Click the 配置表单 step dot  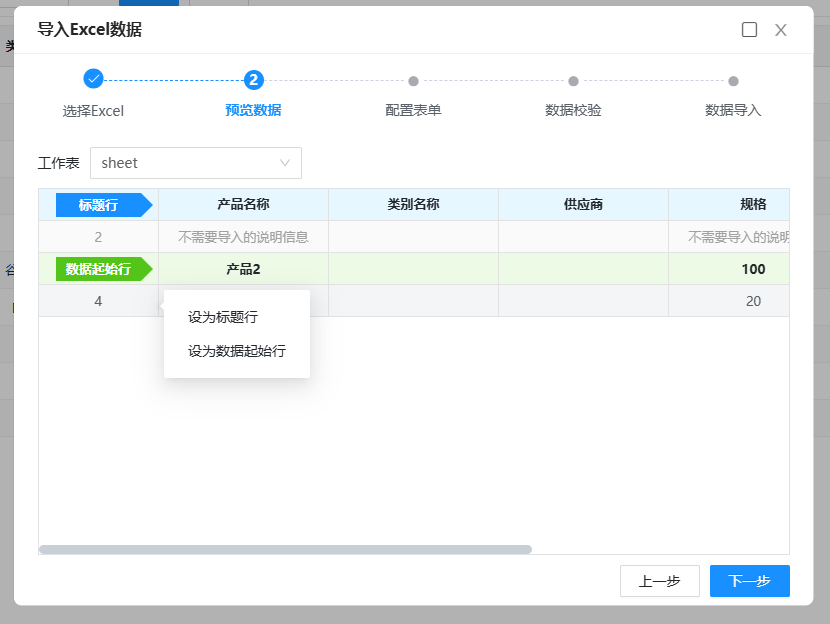pos(413,81)
